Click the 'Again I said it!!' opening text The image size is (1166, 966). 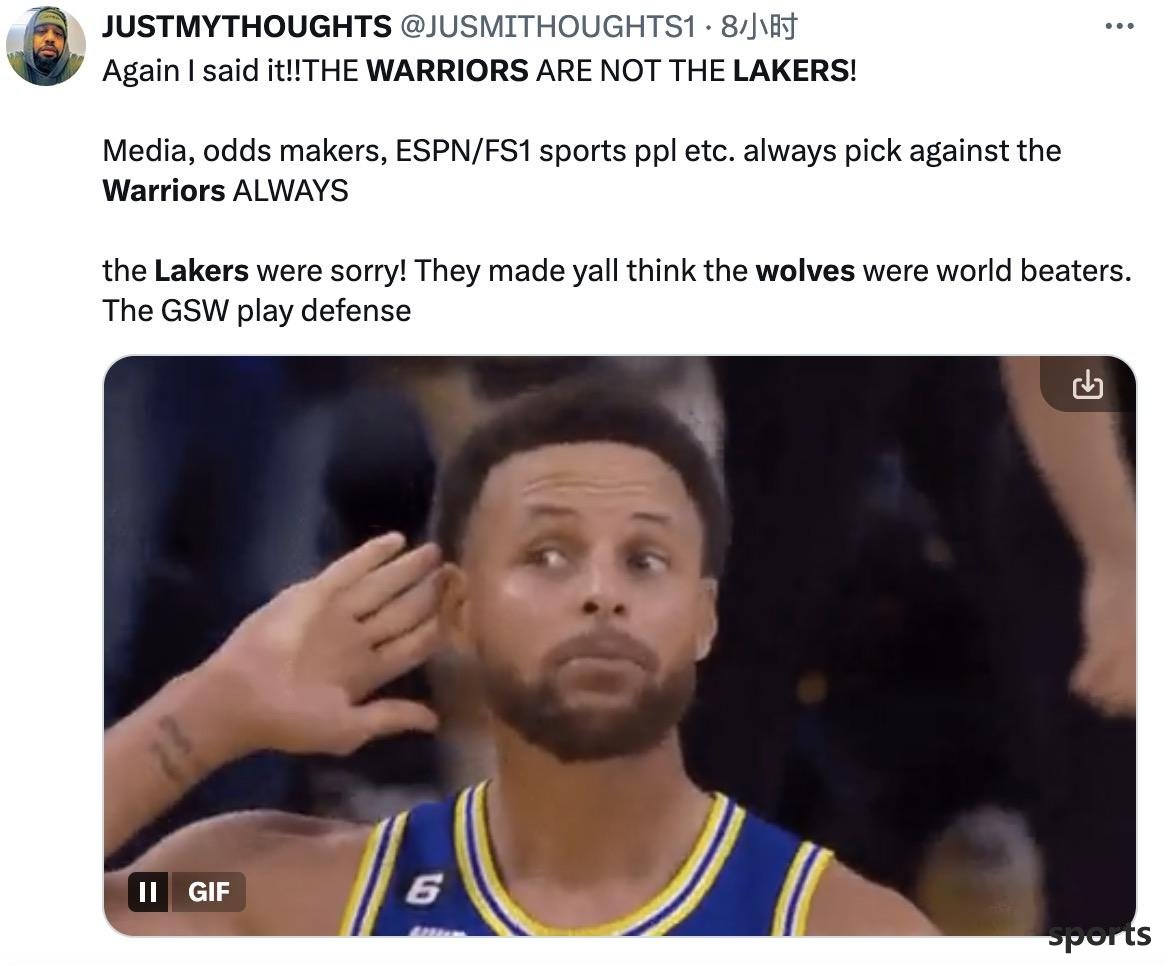[x=202, y=71]
